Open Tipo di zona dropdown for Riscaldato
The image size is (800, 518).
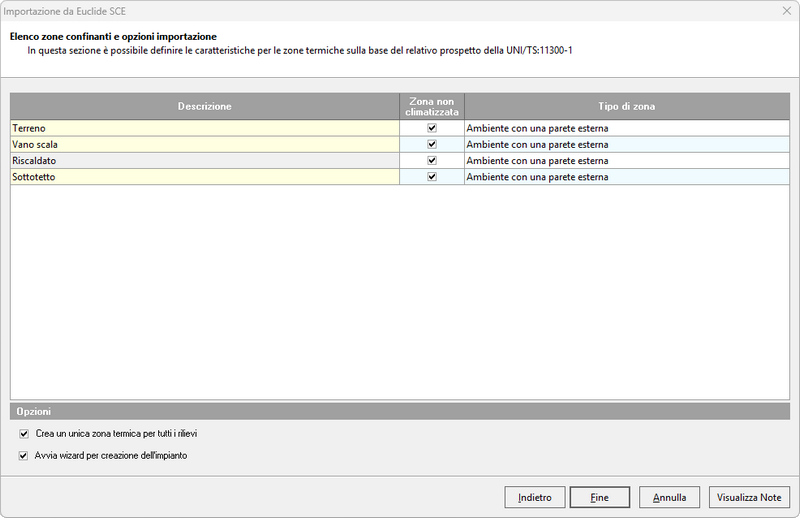point(626,160)
